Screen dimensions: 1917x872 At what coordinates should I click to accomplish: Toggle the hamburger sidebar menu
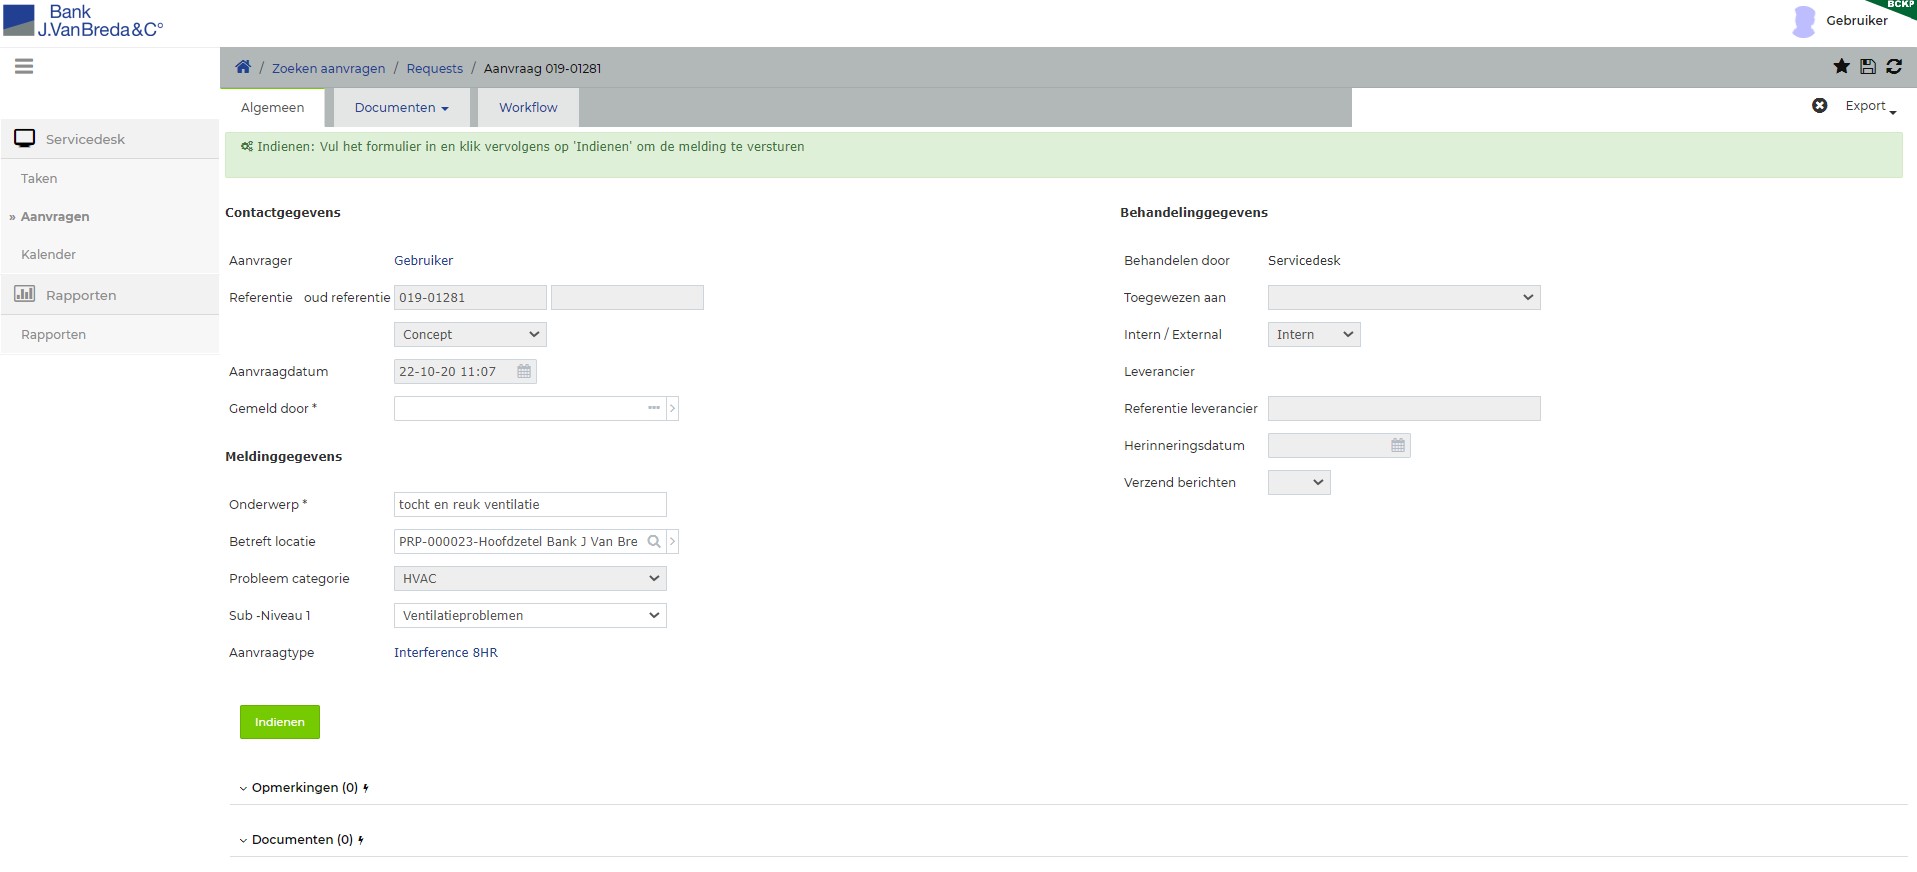[x=24, y=67]
